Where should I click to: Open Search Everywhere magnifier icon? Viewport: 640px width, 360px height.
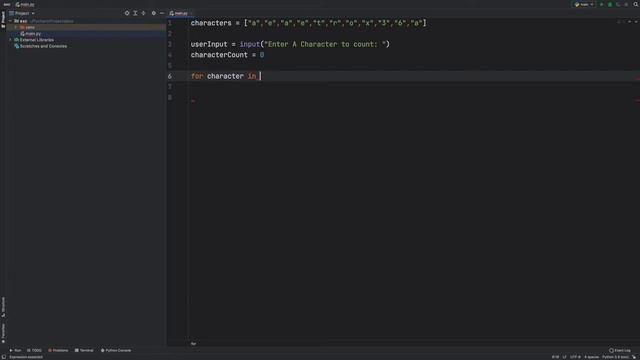[x=636, y=4]
